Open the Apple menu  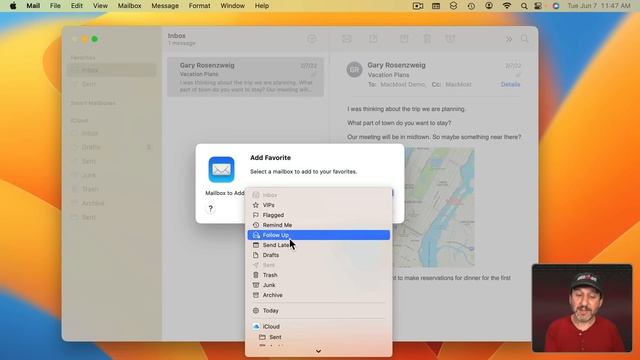click(13, 6)
